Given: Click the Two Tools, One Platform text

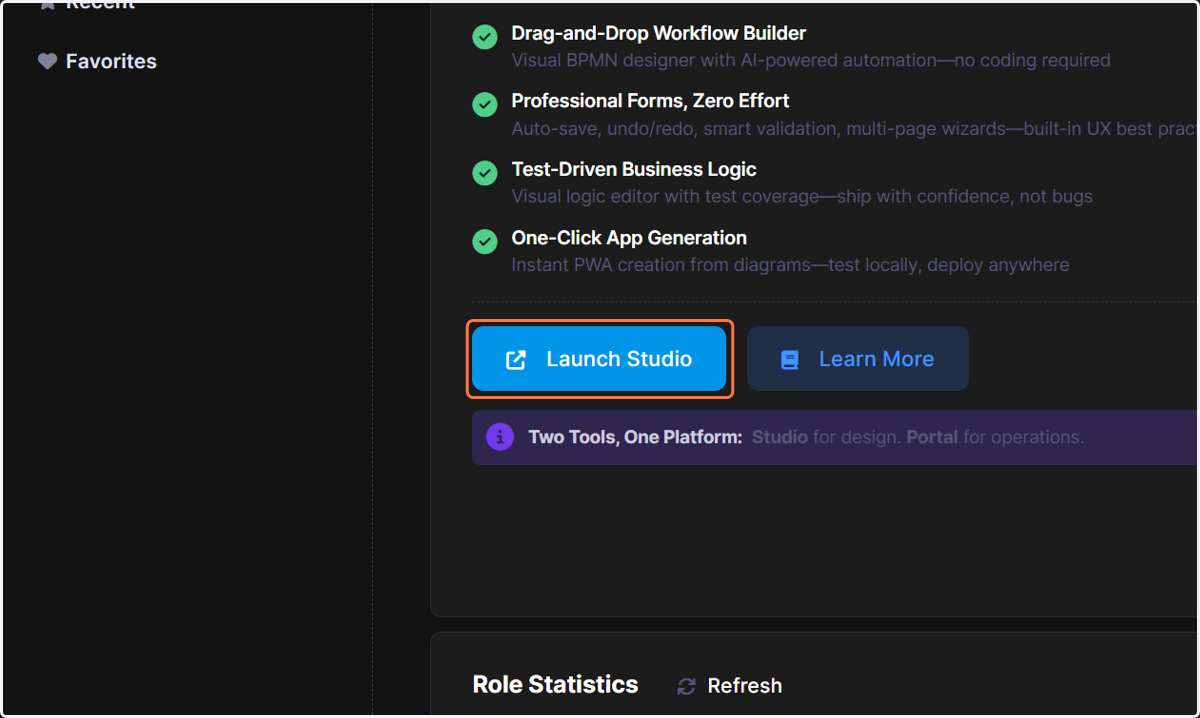Looking at the screenshot, I should coord(635,437).
